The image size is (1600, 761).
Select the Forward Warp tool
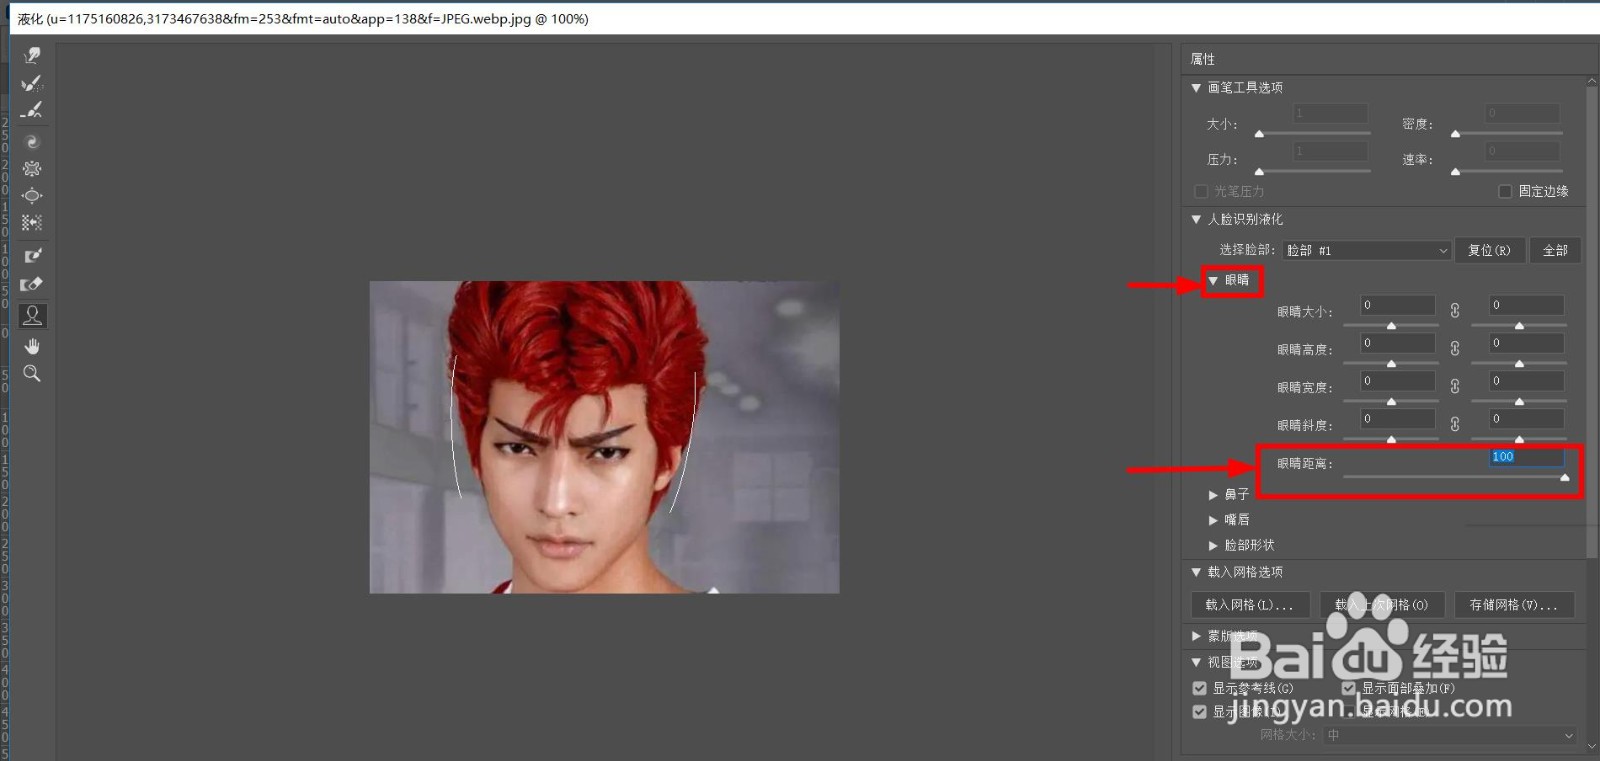pyautogui.click(x=32, y=56)
